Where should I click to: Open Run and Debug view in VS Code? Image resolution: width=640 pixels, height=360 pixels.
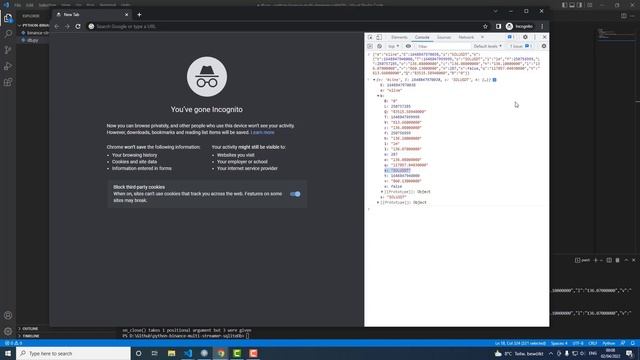click(x=8, y=66)
